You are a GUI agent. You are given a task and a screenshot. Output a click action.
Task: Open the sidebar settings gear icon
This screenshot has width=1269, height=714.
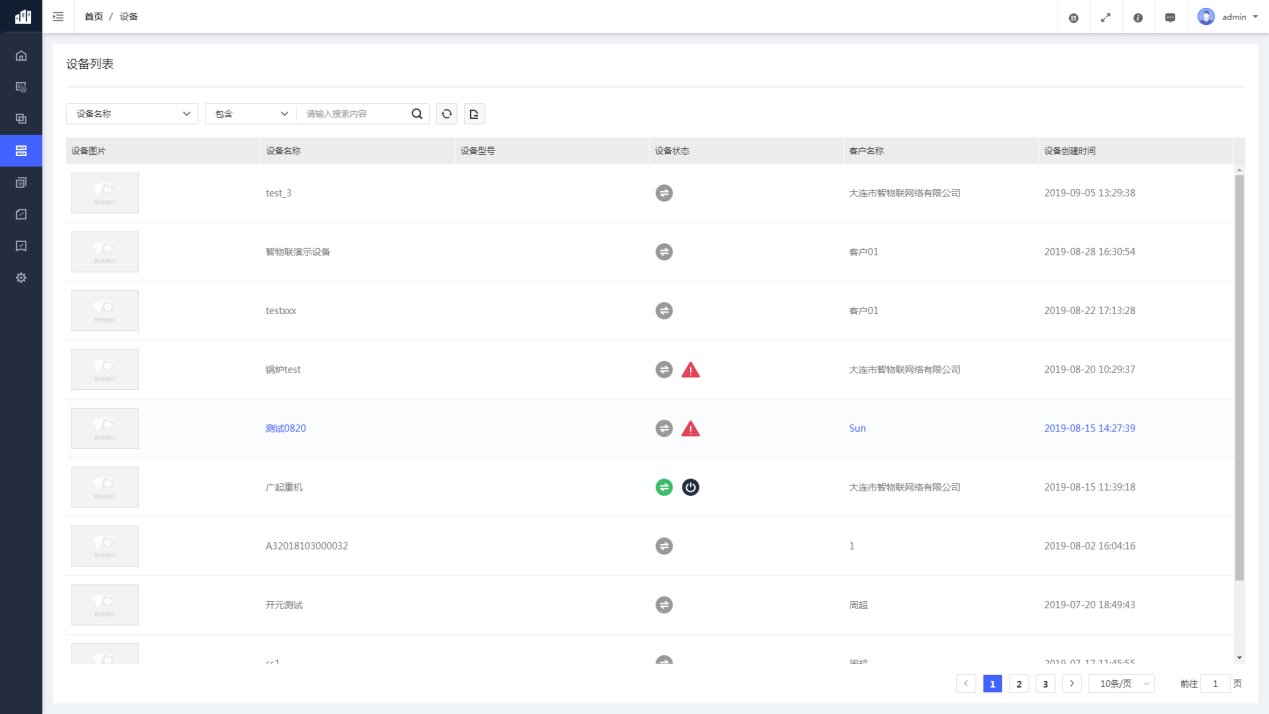[21, 277]
